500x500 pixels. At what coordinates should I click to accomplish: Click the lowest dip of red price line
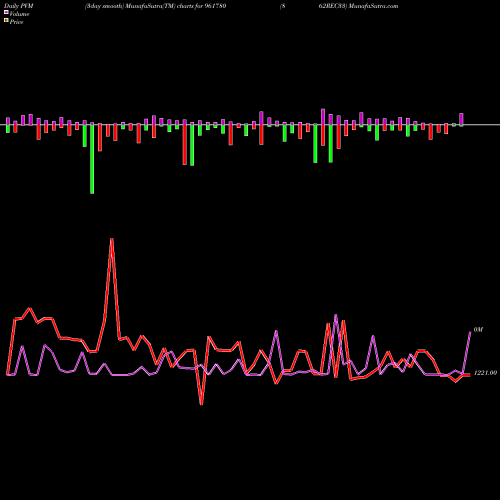tap(201, 404)
